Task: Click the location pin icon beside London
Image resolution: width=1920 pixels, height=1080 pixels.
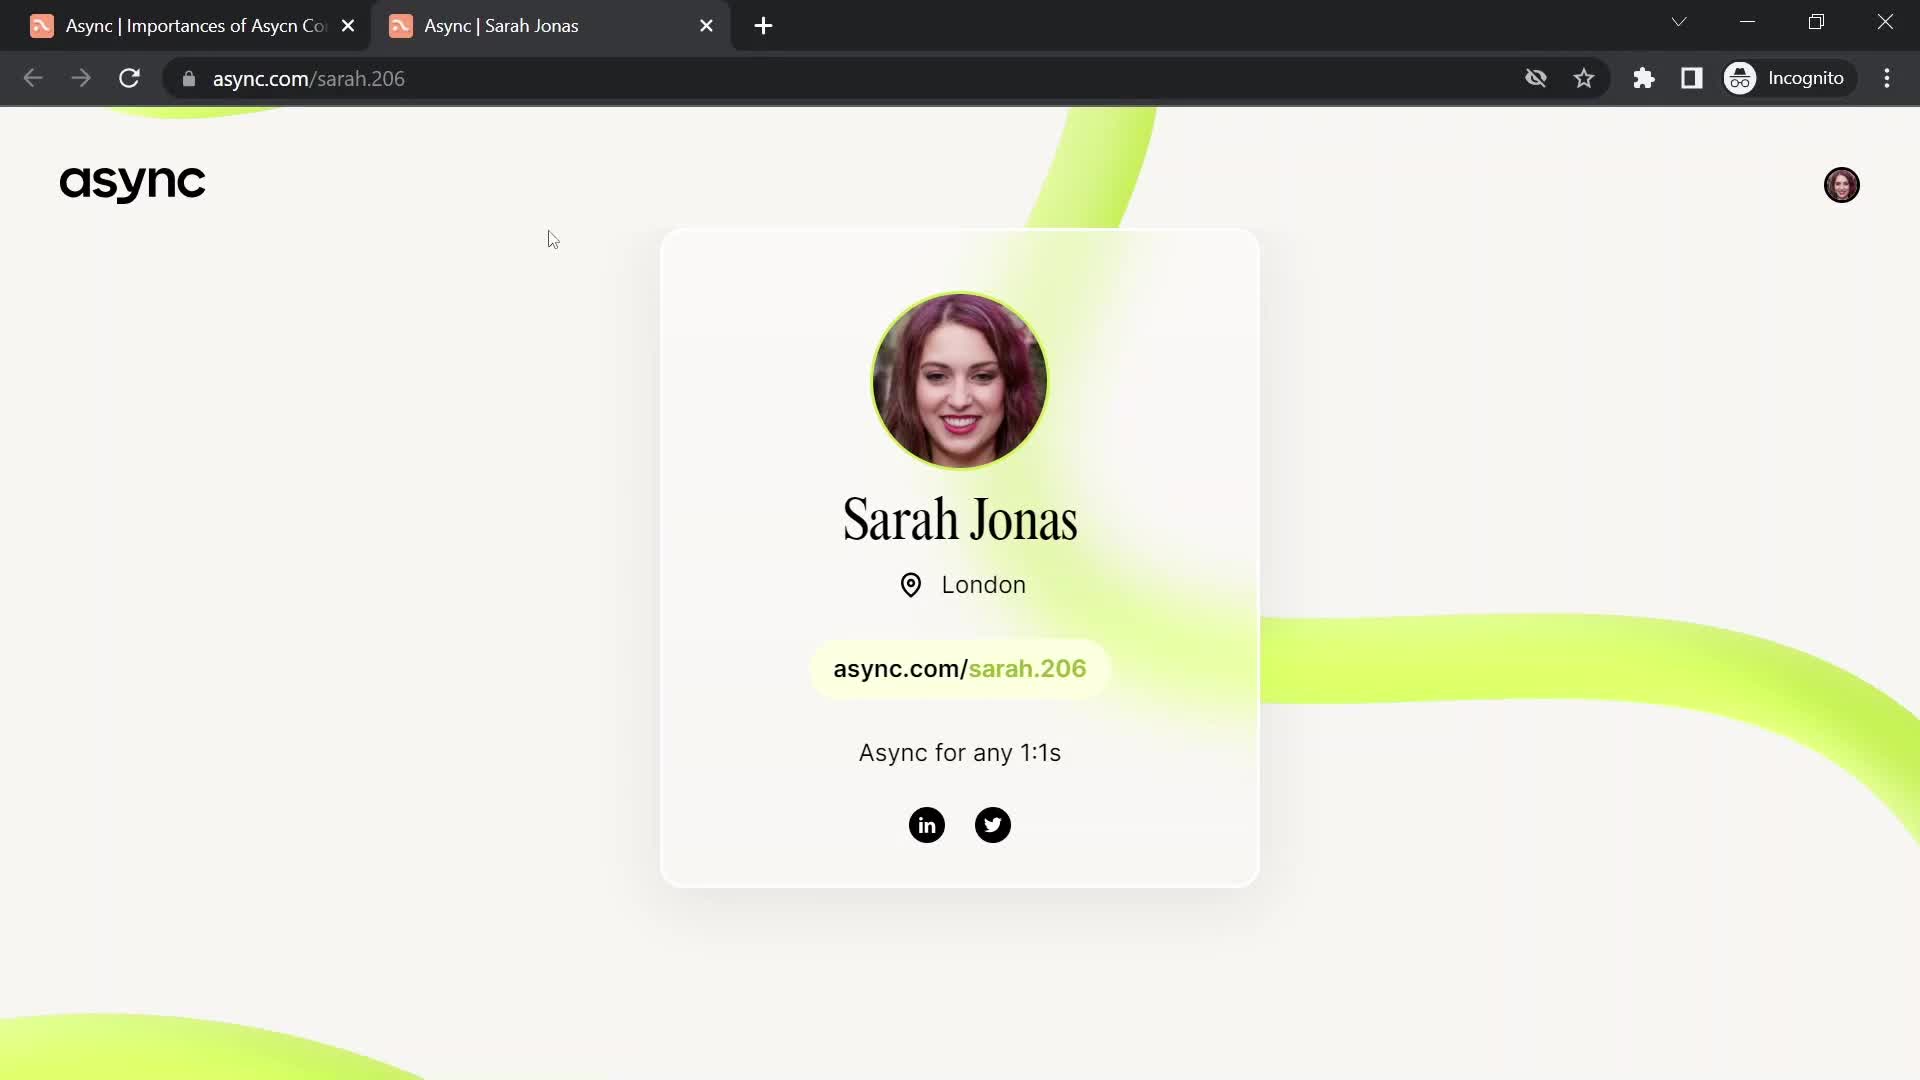Action: click(910, 585)
